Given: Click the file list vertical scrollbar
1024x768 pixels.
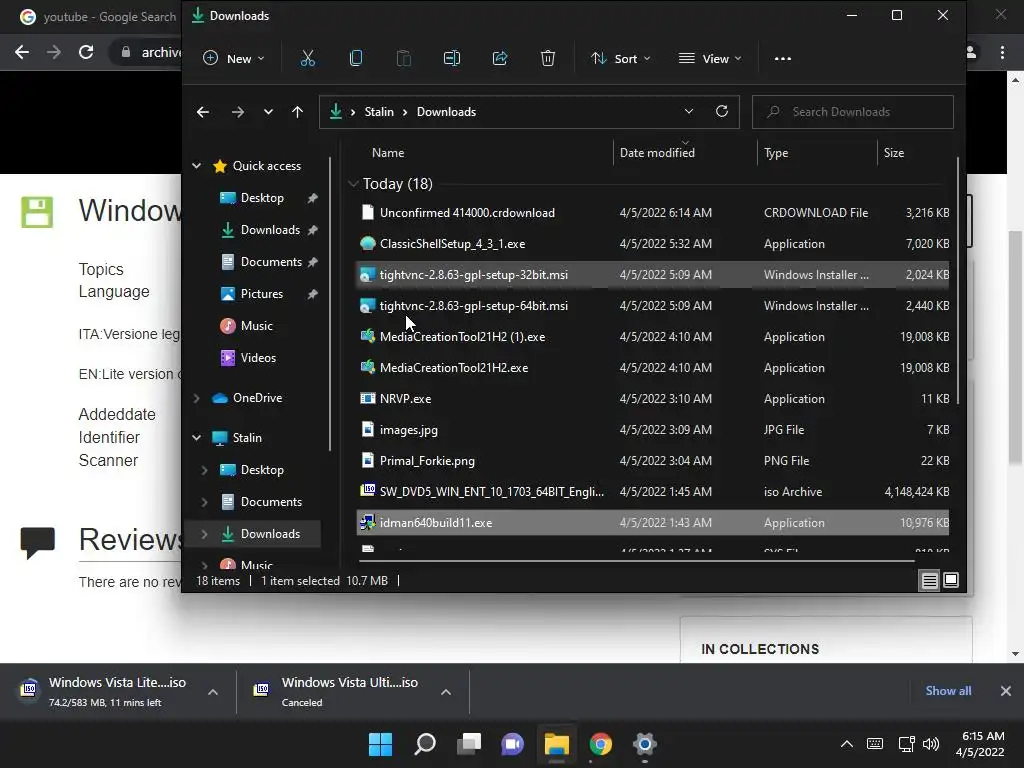Looking at the screenshot, I should [958, 281].
